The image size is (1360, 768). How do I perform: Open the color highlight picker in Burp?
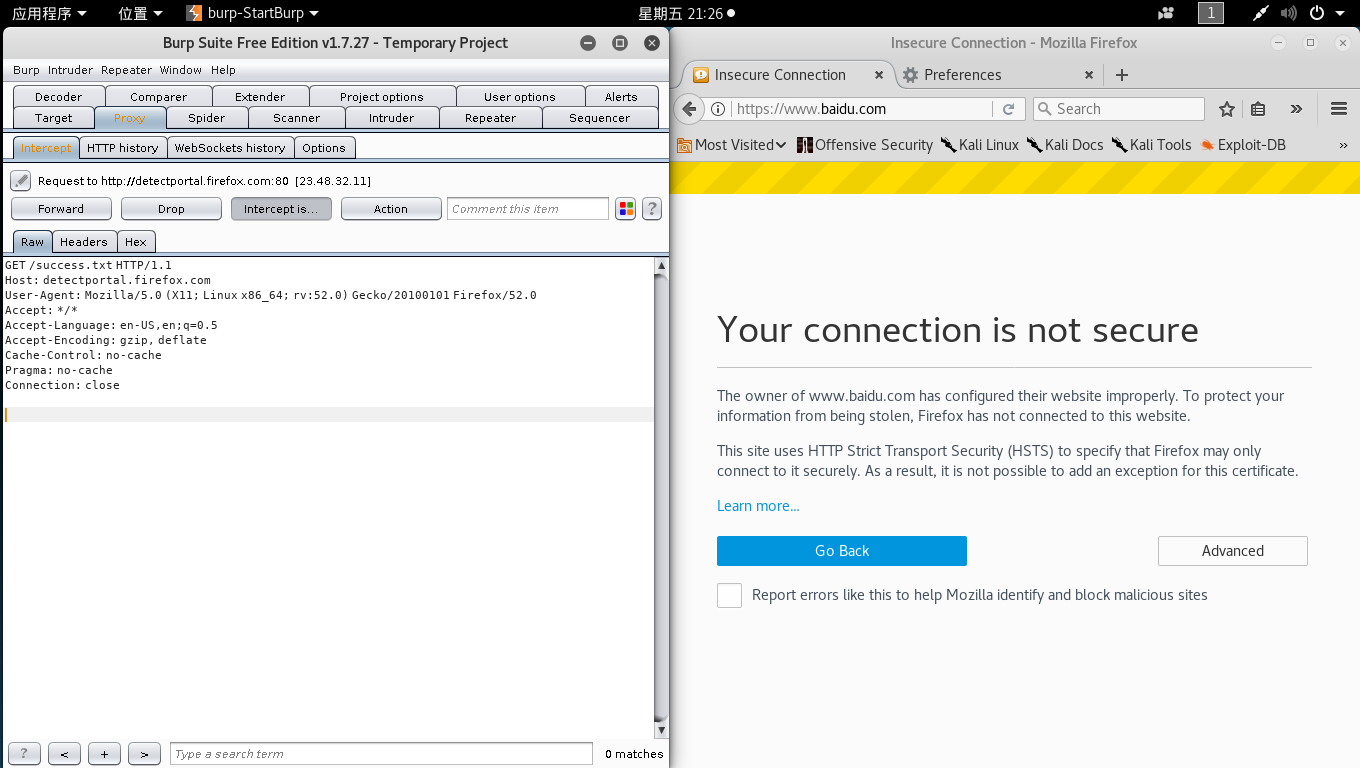(626, 209)
